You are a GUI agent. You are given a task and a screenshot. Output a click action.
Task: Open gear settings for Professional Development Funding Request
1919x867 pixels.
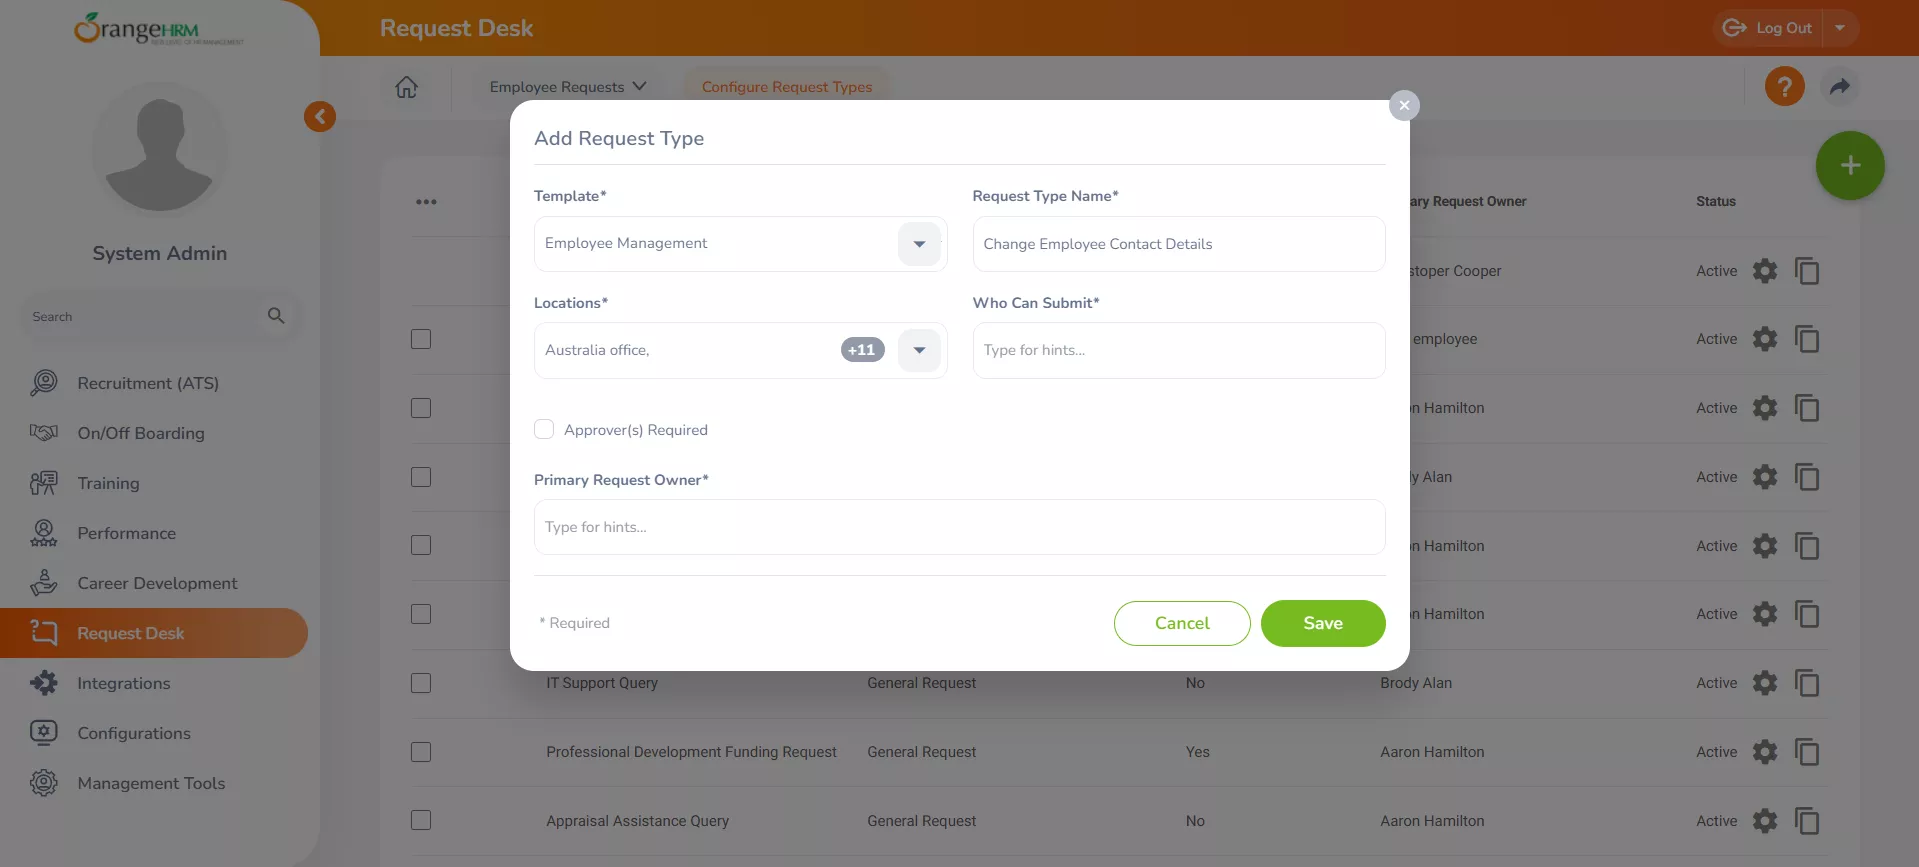[1765, 752]
